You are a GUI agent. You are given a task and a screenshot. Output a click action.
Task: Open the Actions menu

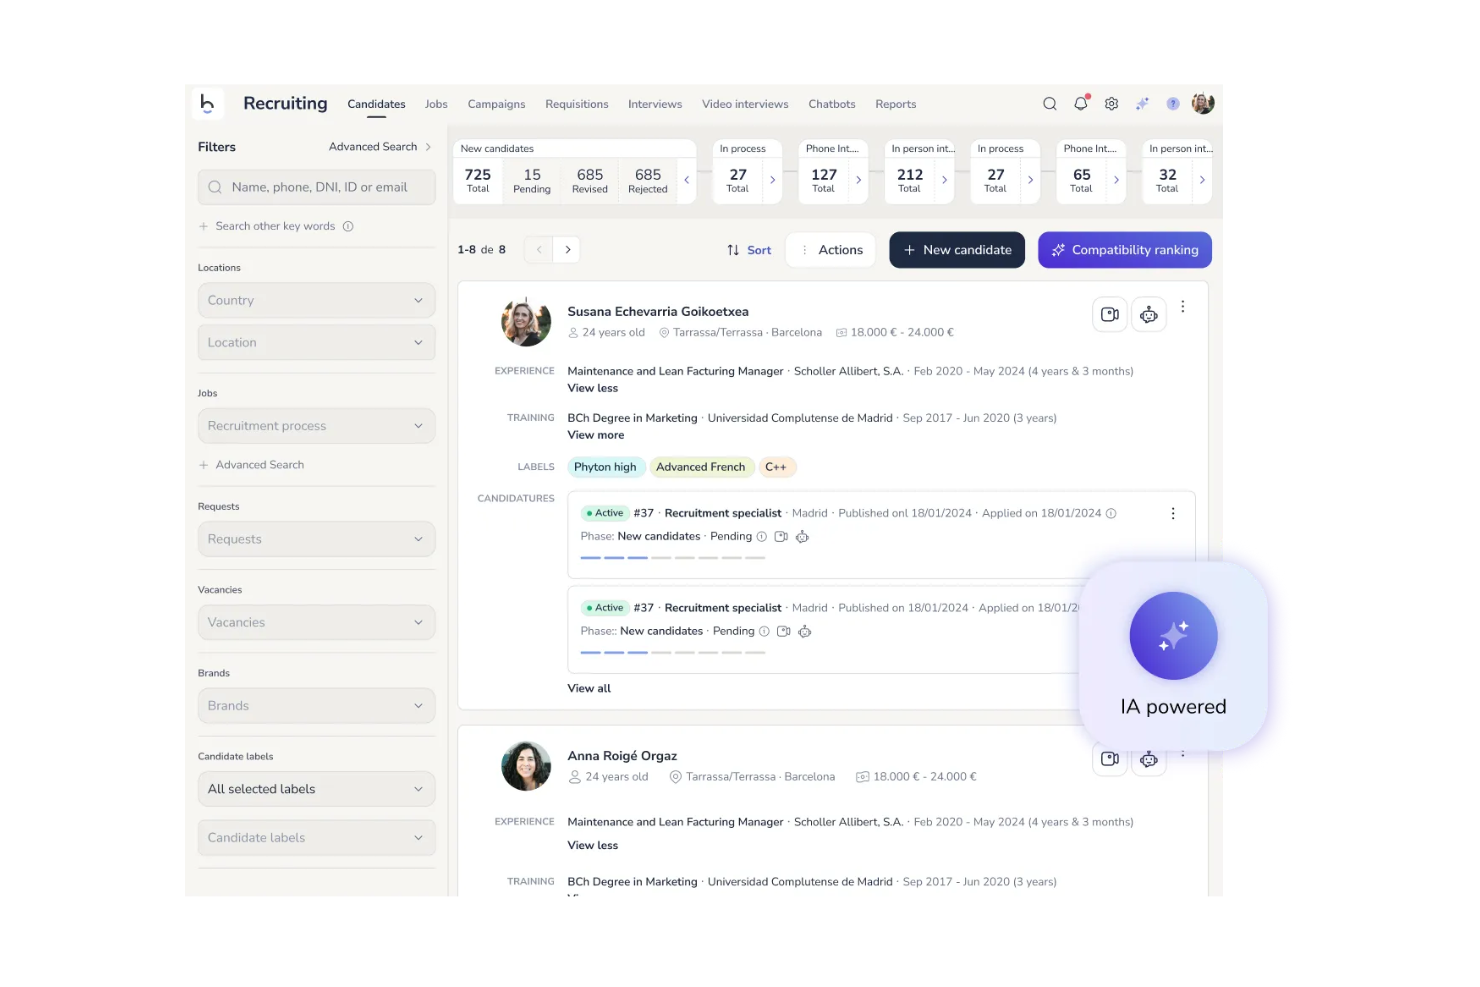(831, 250)
